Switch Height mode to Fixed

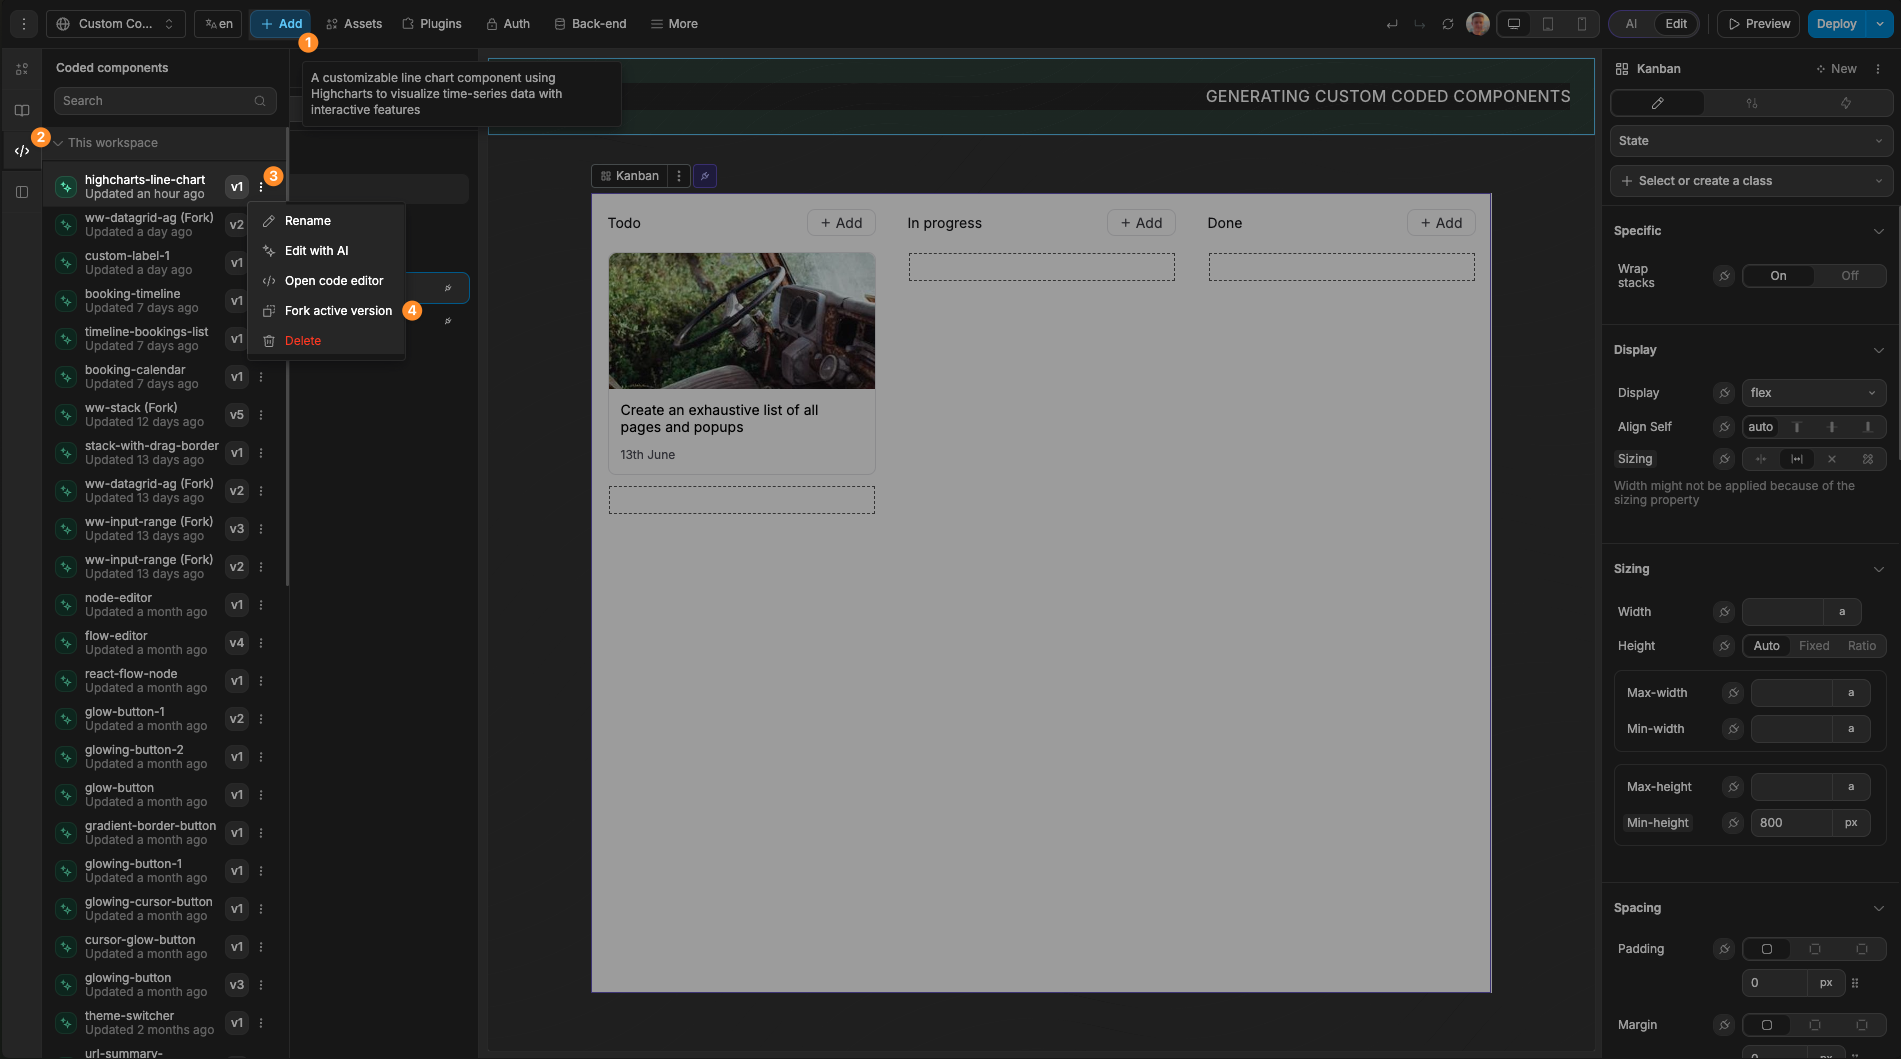point(1813,645)
